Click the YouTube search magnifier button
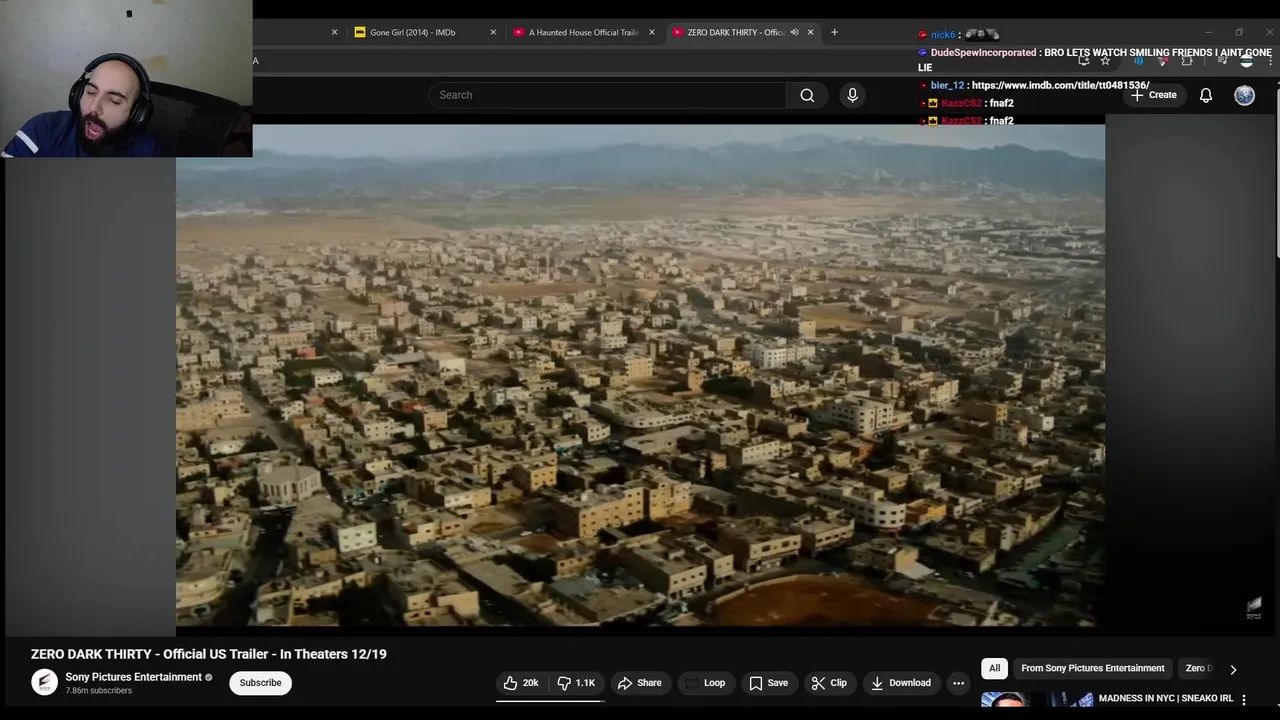The width and height of the screenshot is (1280, 720). (x=807, y=95)
